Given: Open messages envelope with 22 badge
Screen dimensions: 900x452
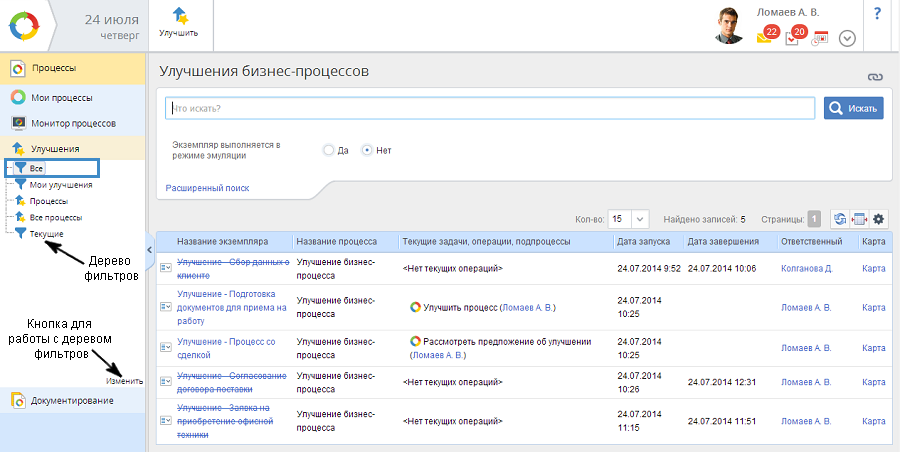Looking at the screenshot, I should point(766,37).
